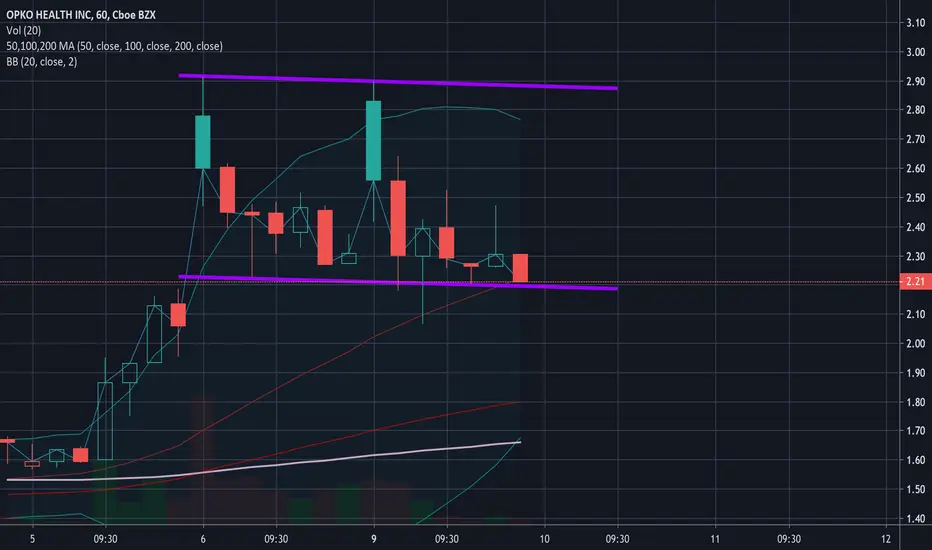This screenshot has width=932, height=550.
Task: Click the 2.40 price axis label
Action: tap(915, 227)
